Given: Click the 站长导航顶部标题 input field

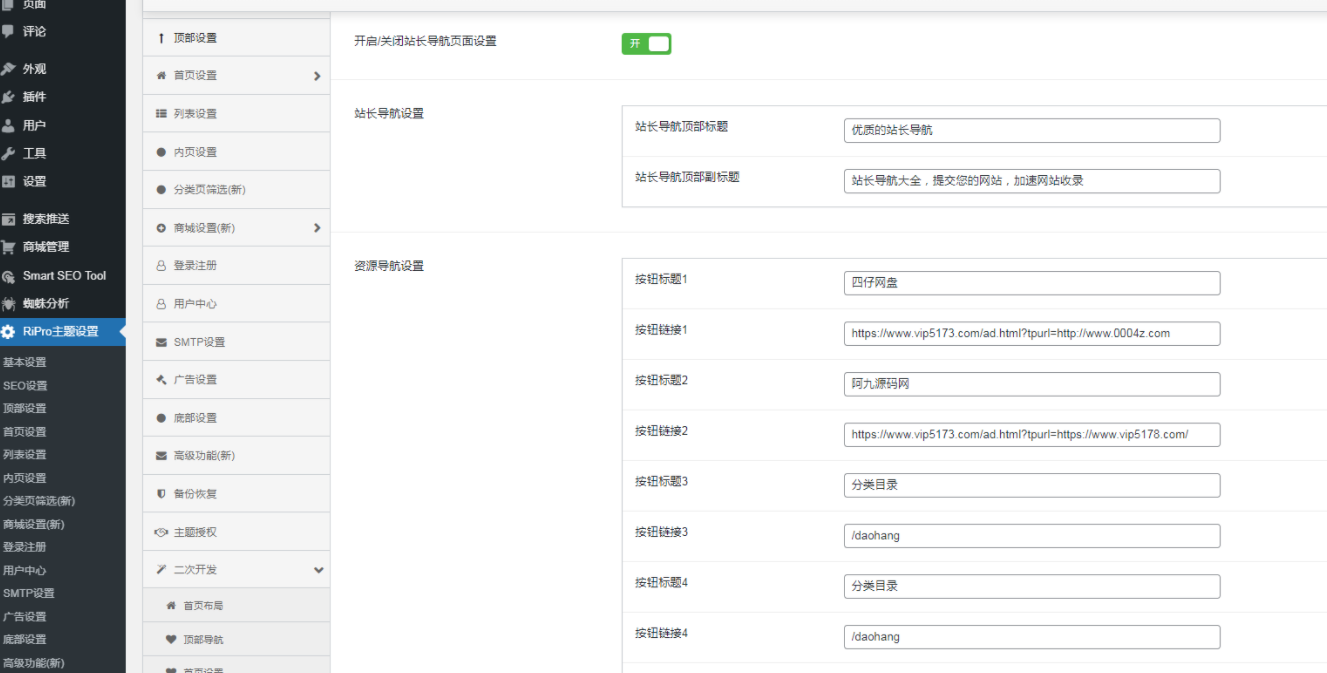Looking at the screenshot, I should coord(1031,130).
